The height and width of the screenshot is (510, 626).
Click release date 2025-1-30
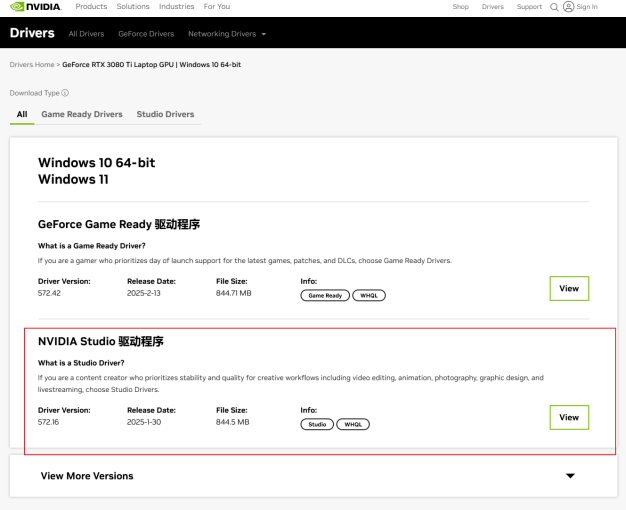144,422
